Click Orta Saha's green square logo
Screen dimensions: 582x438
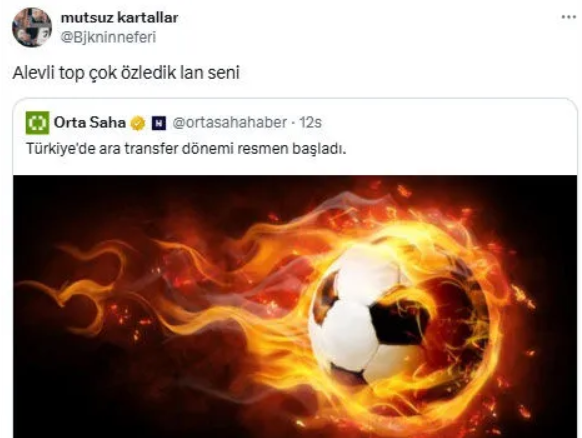click(37, 122)
